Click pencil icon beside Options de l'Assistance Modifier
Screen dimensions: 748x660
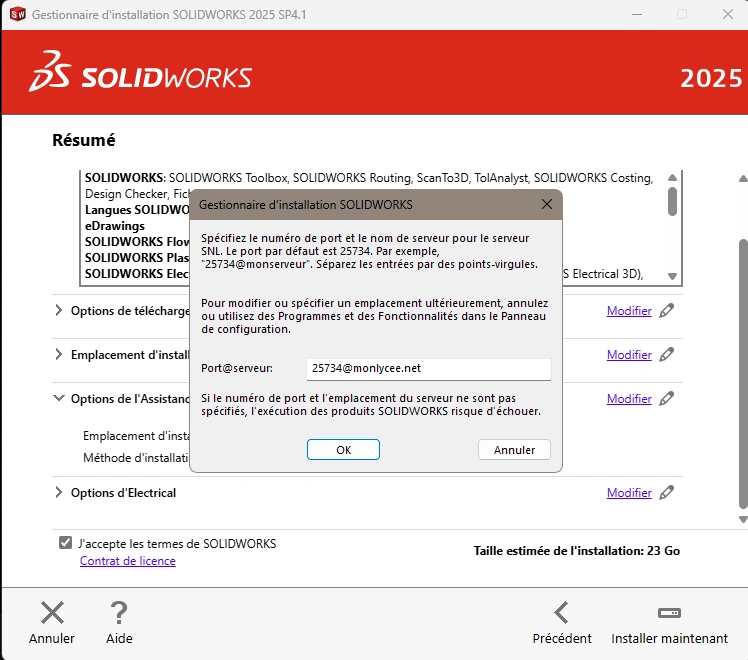pos(666,398)
